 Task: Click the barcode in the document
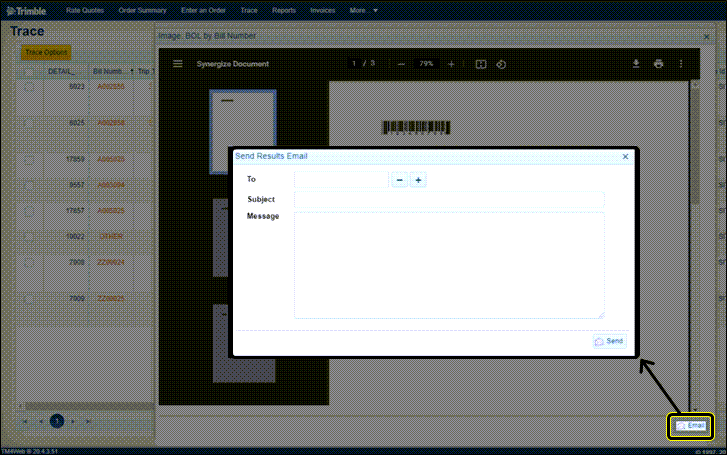416,128
